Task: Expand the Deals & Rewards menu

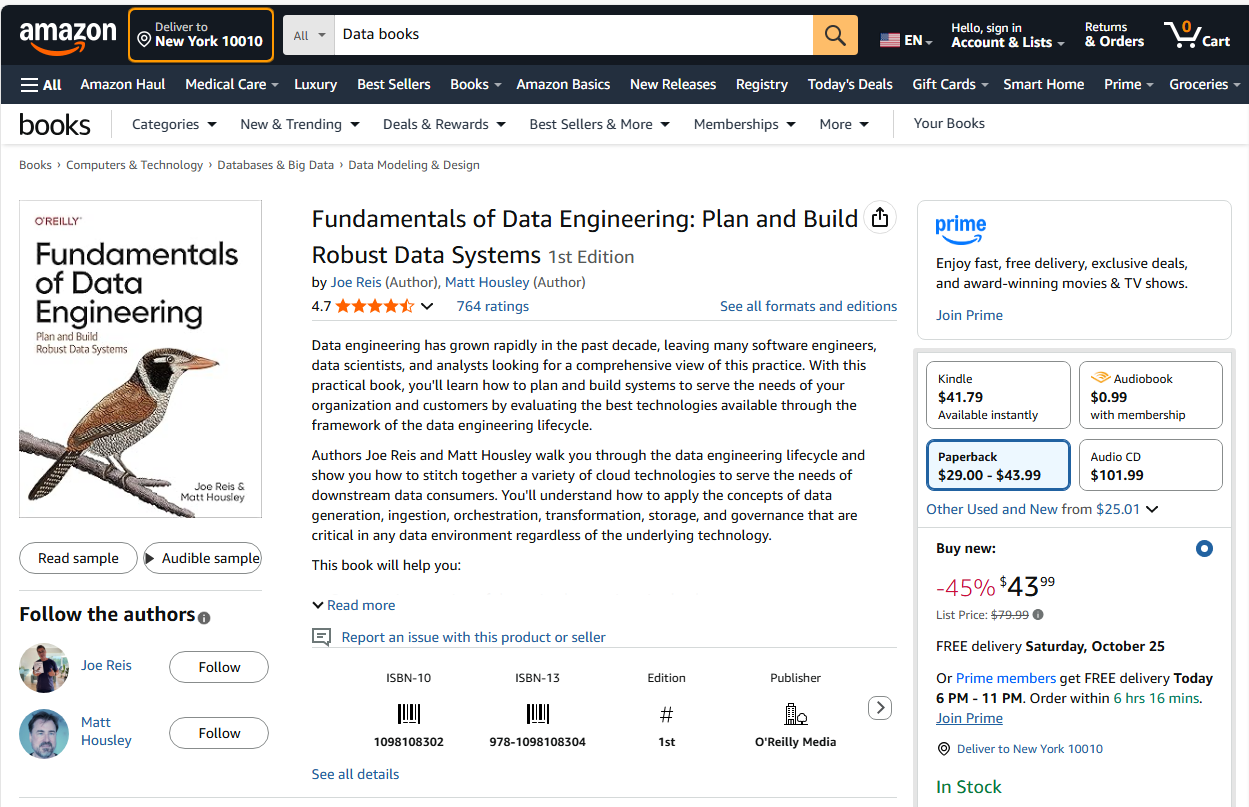Action: [x=444, y=124]
